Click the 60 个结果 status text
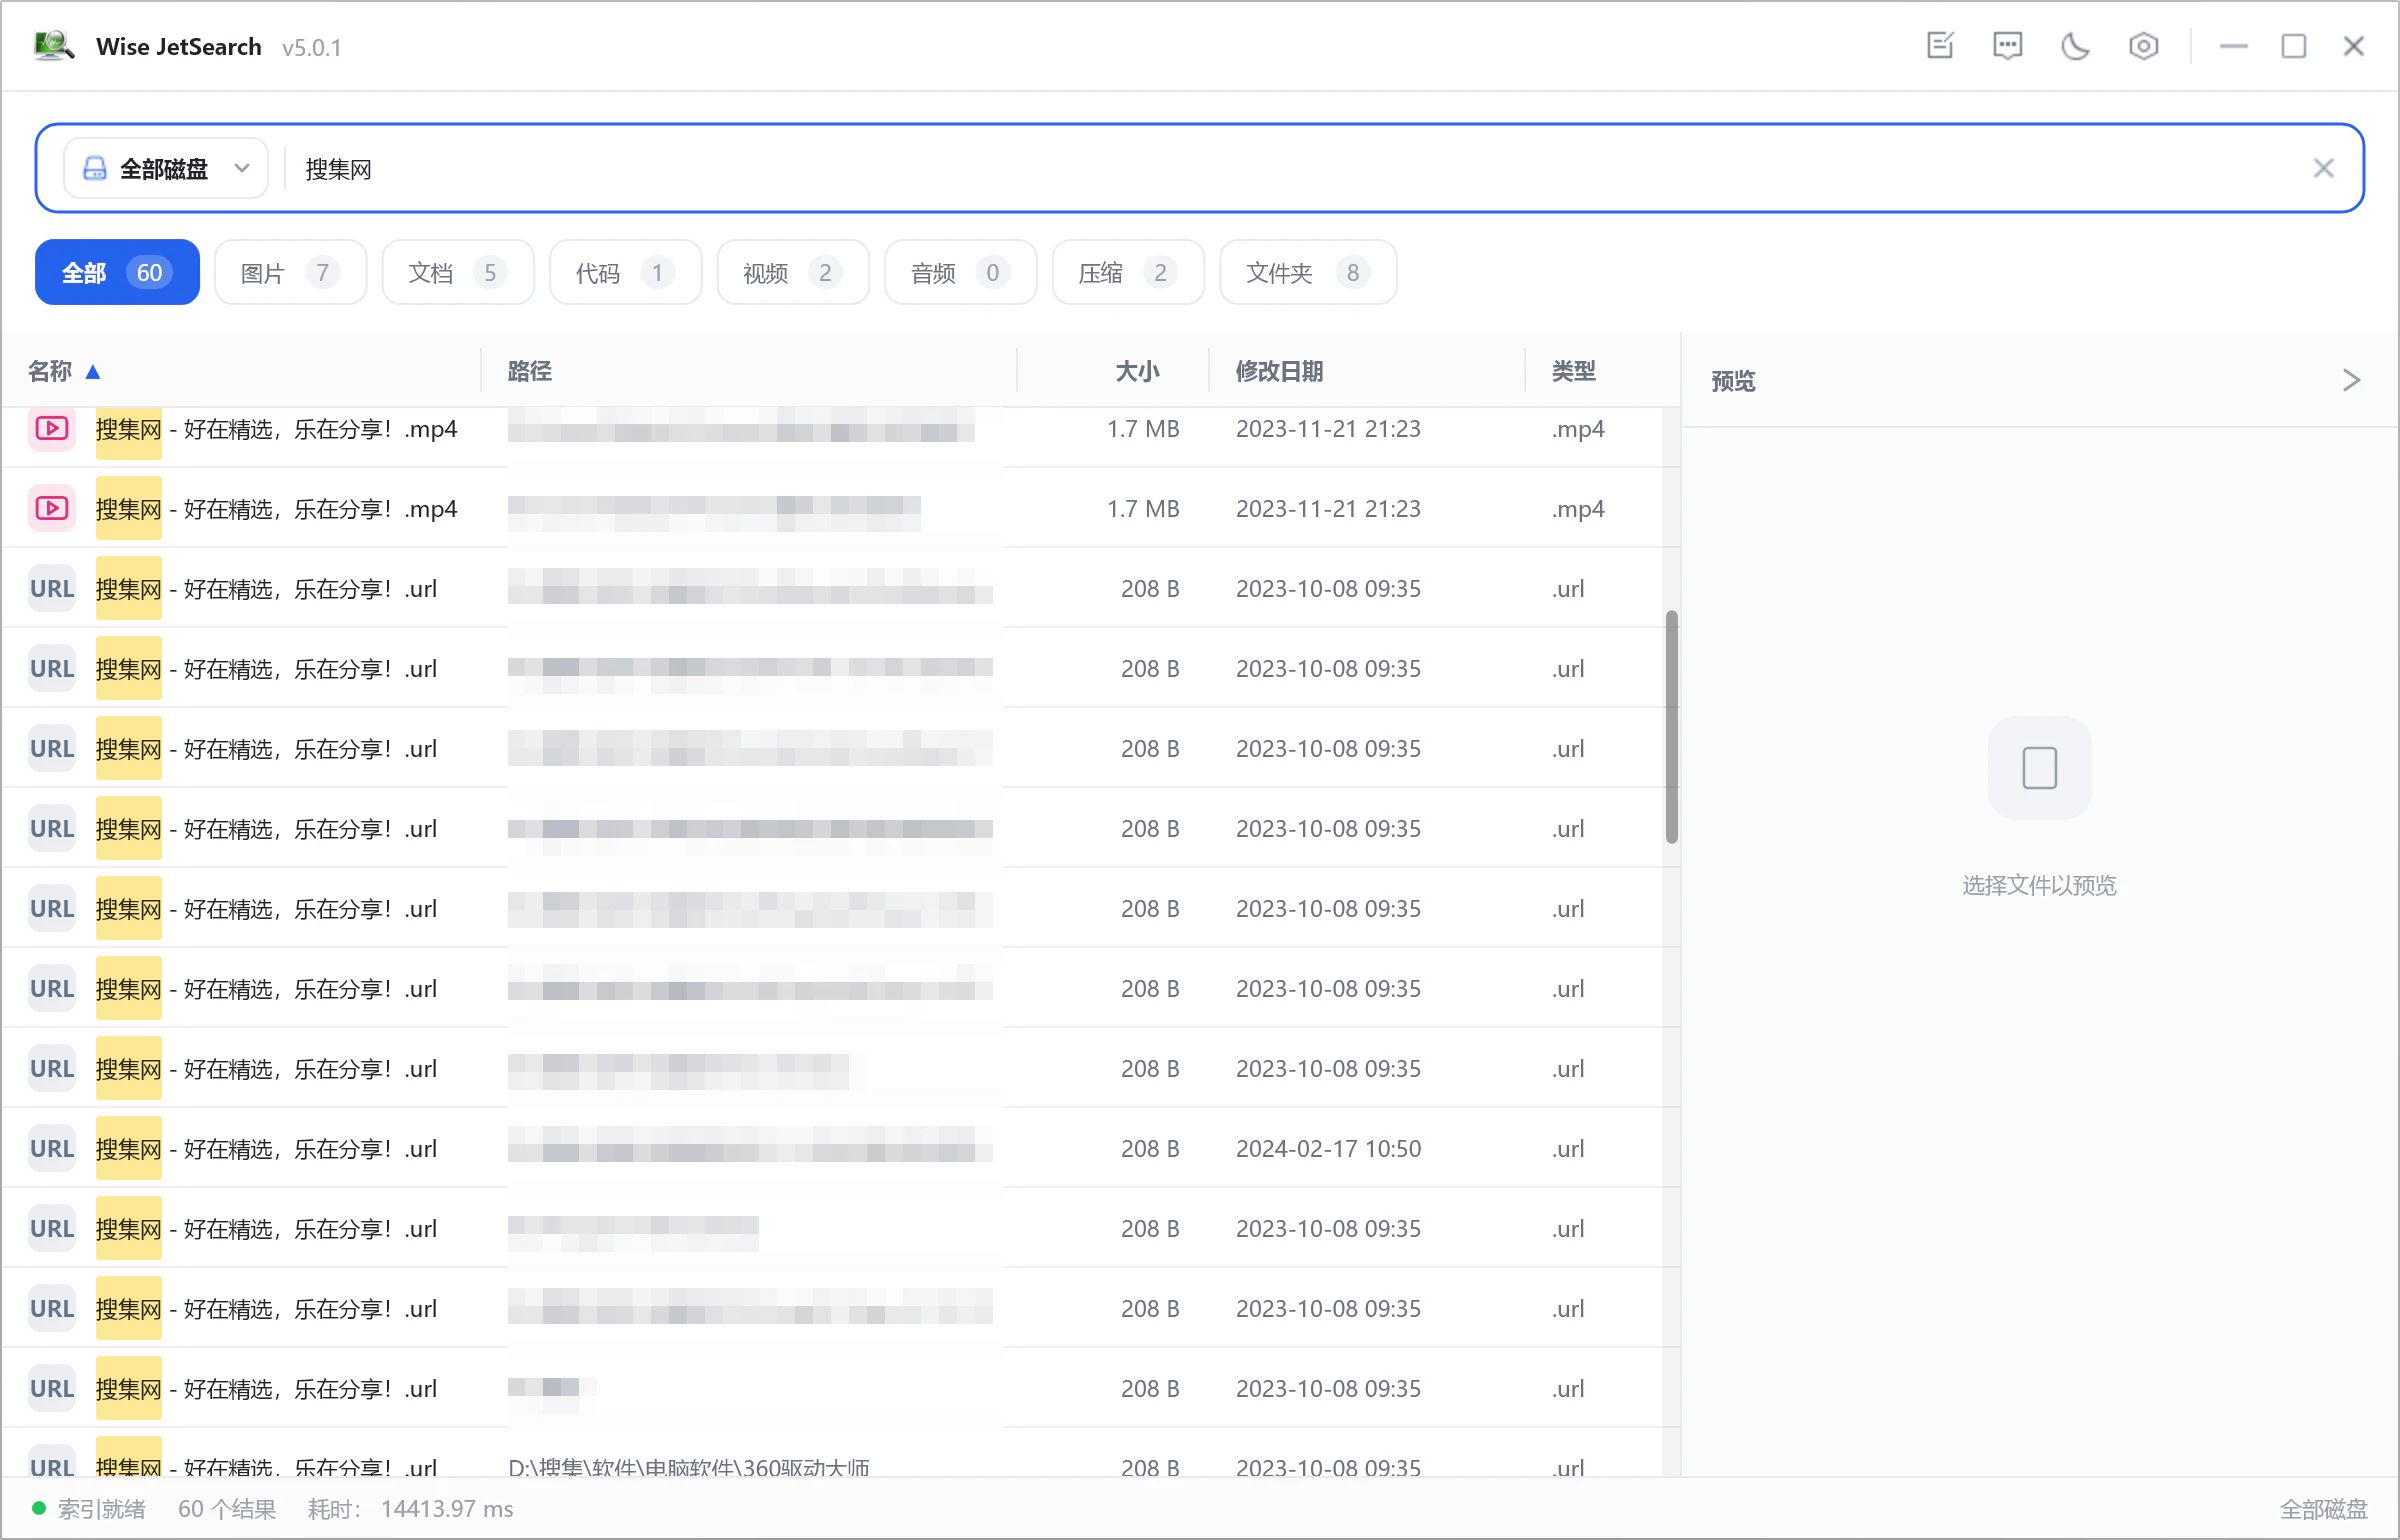The image size is (2400, 1540). tap(227, 1508)
